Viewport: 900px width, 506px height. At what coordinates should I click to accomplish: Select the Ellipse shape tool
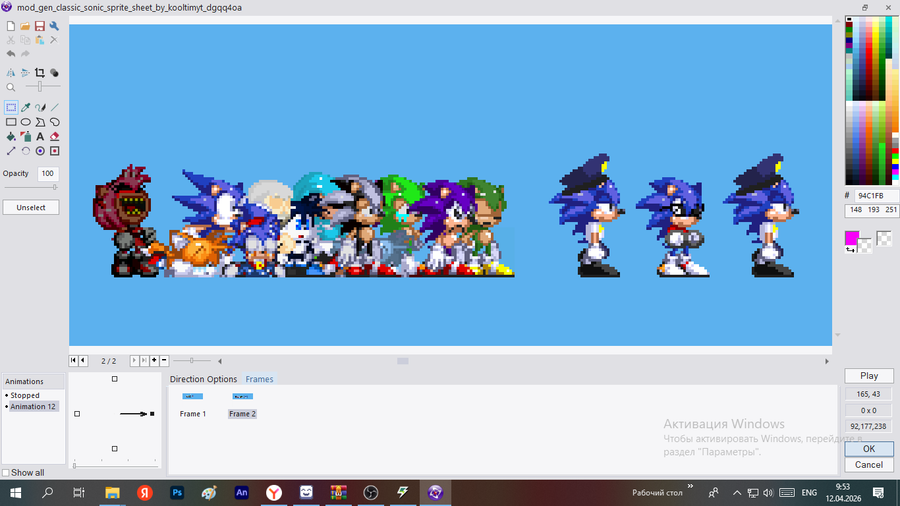[26, 122]
